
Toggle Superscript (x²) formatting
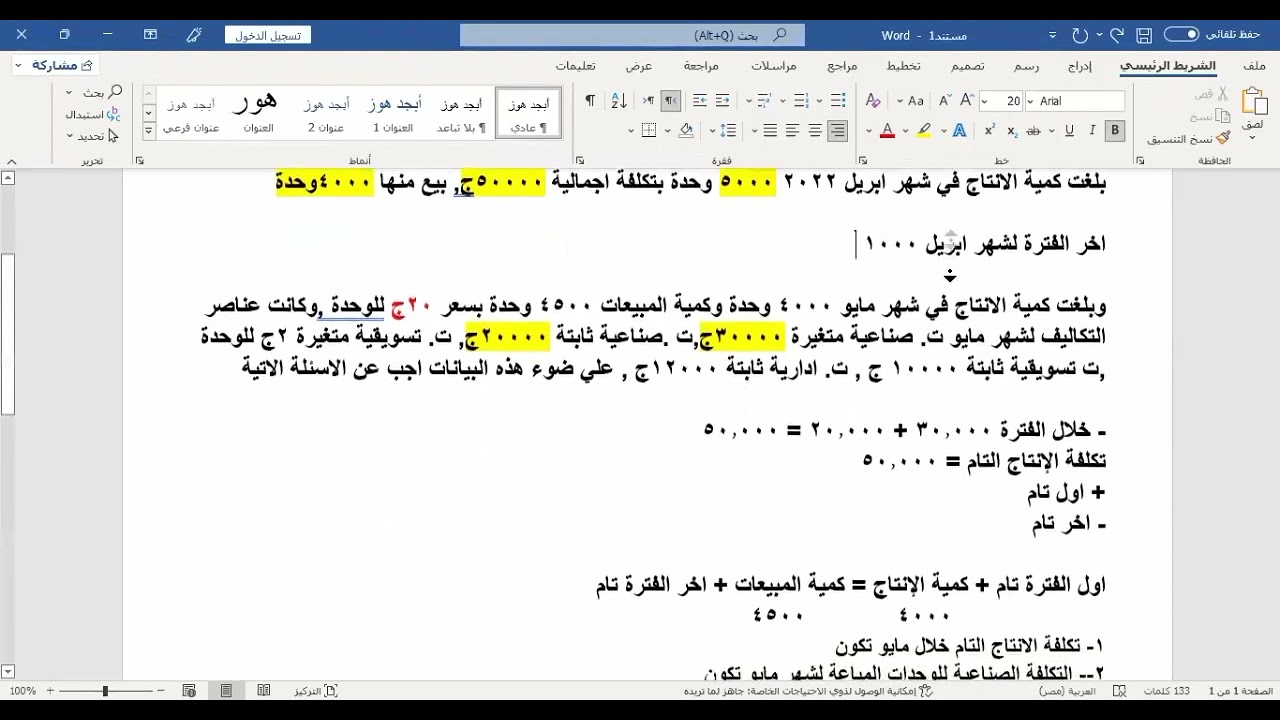click(x=989, y=130)
